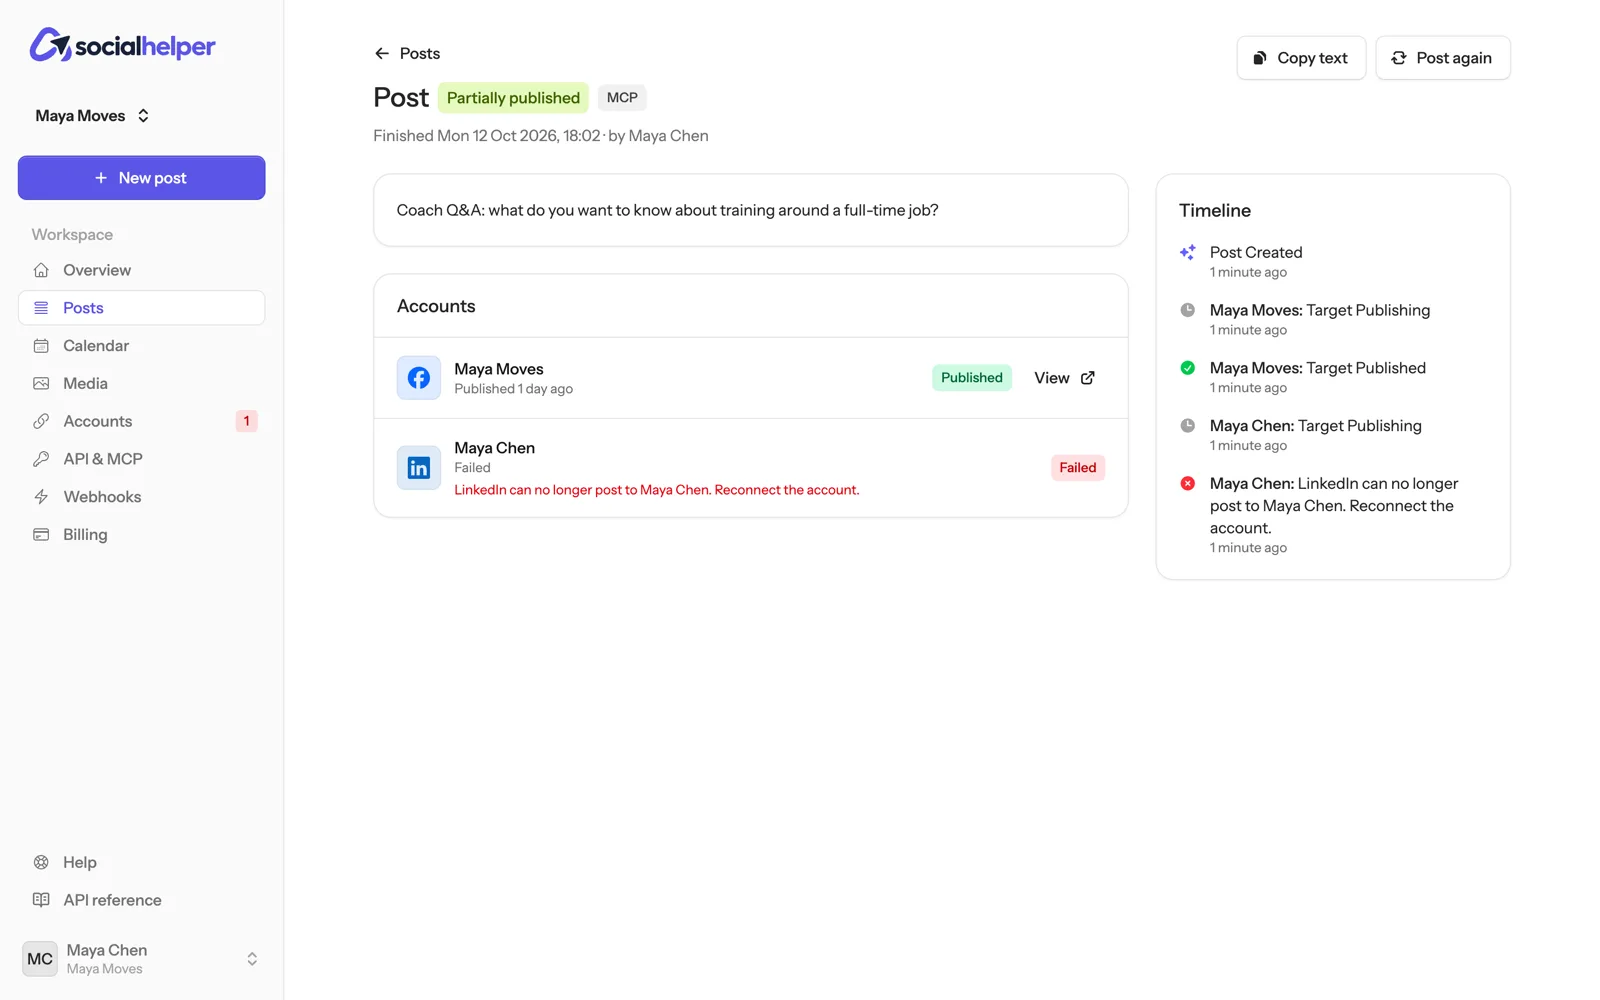The width and height of the screenshot is (1600, 1000).
Task: Click the Overview home icon
Action: coord(41,270)
